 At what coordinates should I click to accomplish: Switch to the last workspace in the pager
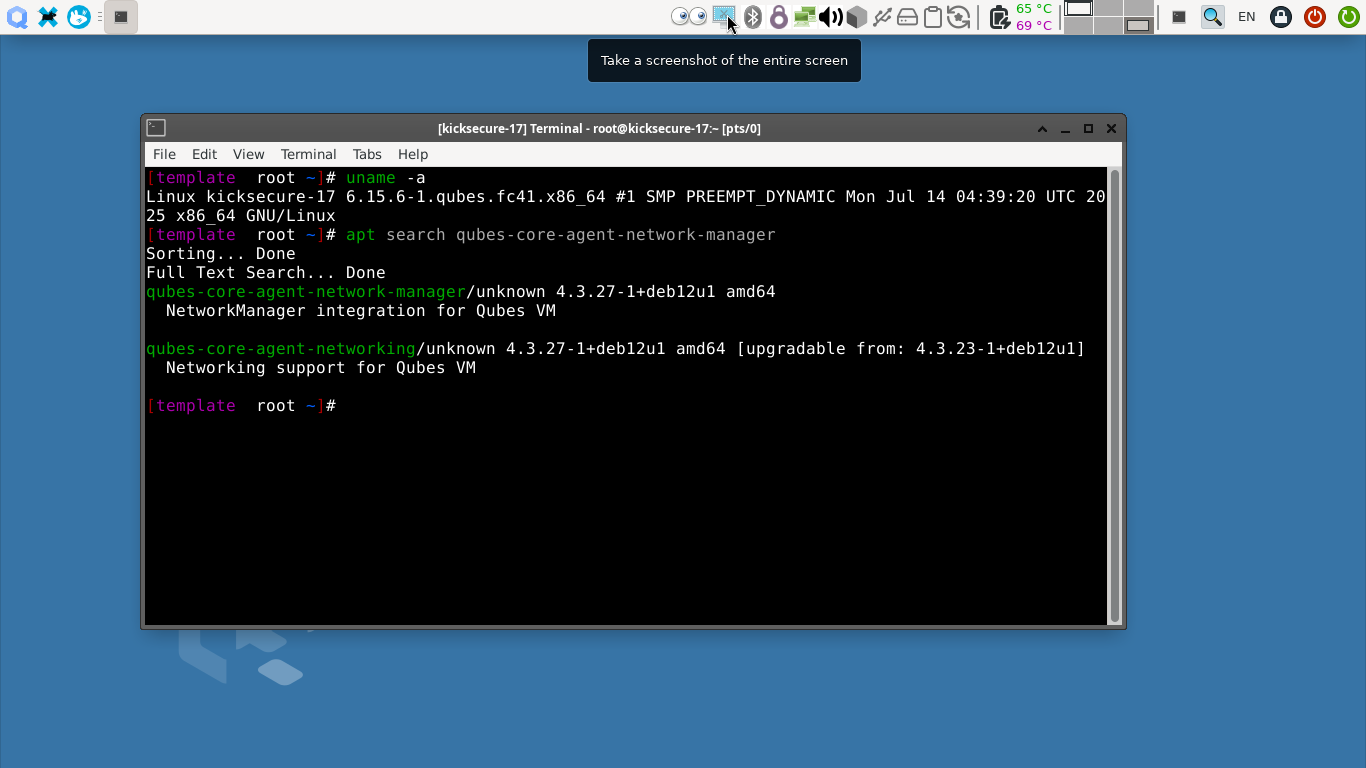[1138, 26]
